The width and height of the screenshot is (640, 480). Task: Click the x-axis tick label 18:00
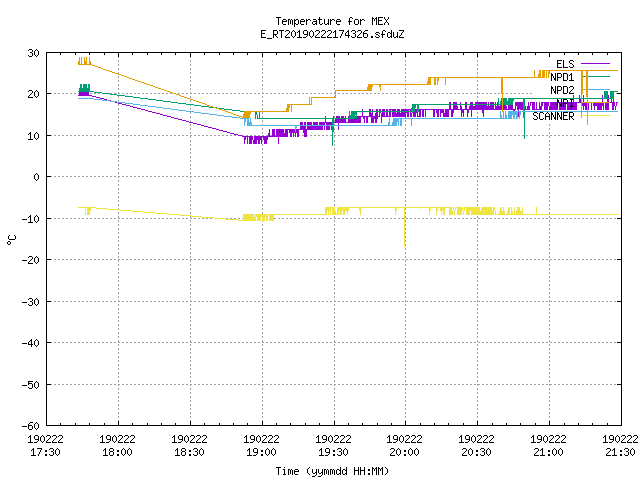pyautogui.click(x=118, y=452)
